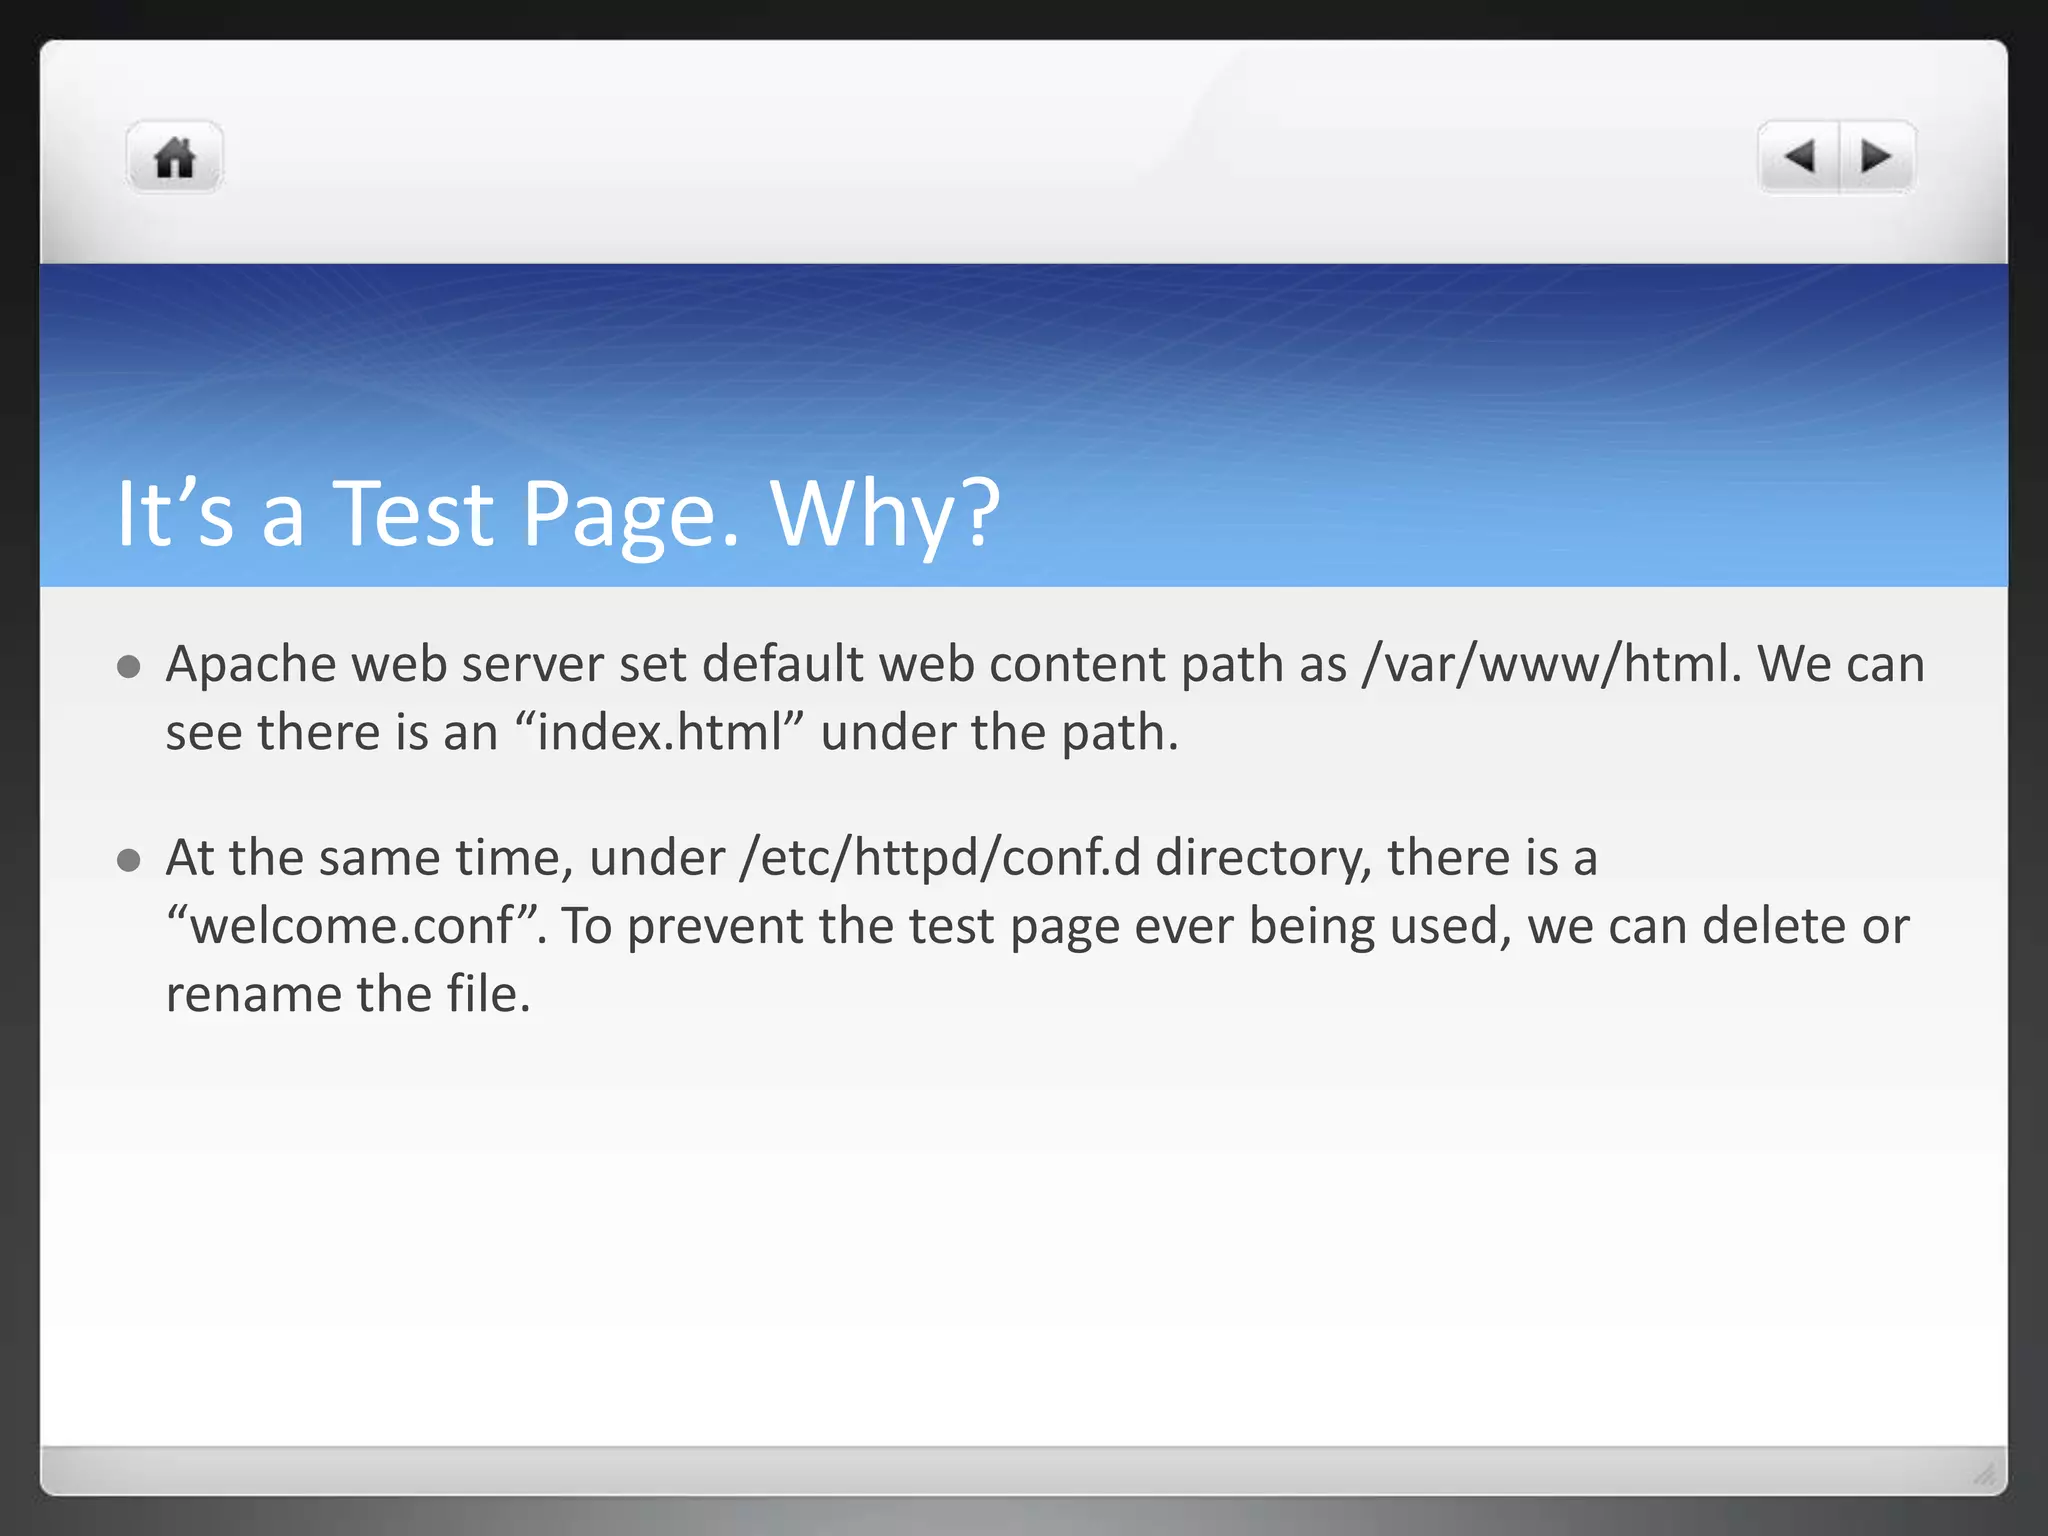
Task: Click the words "rename the file."
Action: 348,994
